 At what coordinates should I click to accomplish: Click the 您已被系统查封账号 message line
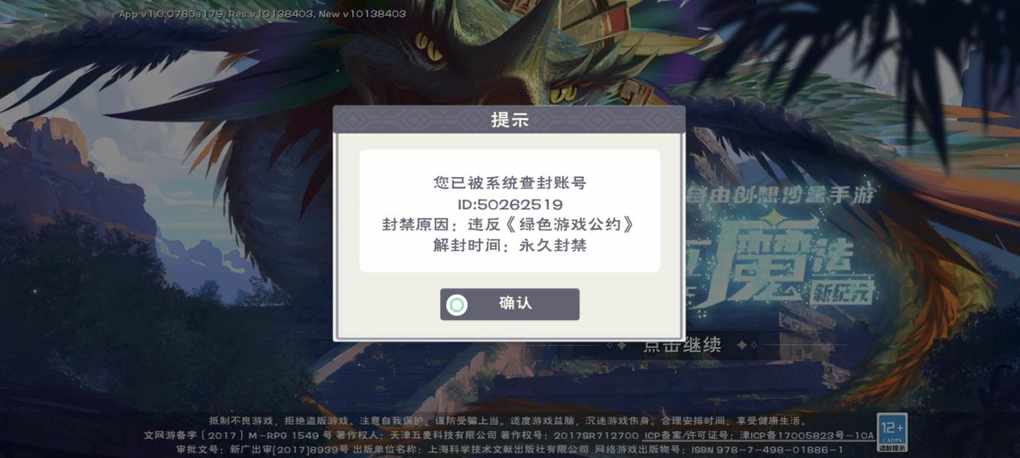pos(509,183)
